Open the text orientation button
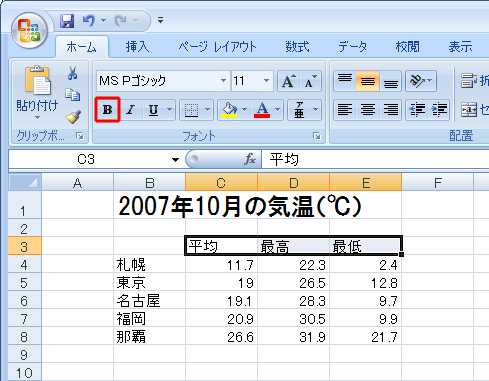 421,81
